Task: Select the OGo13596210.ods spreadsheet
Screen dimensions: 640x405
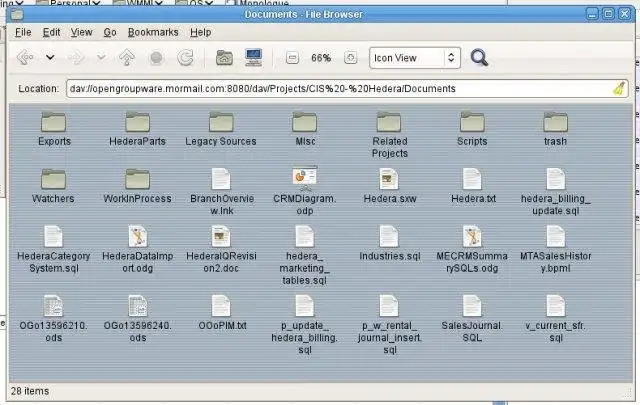Action: pos(53,319)
